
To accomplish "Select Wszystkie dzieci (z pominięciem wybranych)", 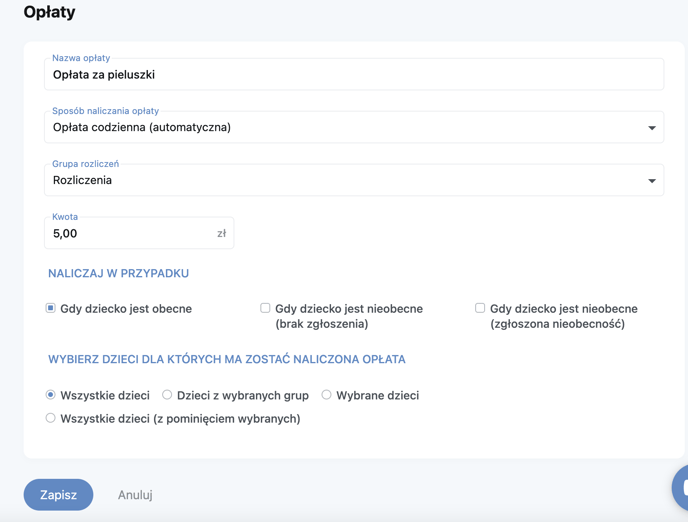I will click(50, 418).
